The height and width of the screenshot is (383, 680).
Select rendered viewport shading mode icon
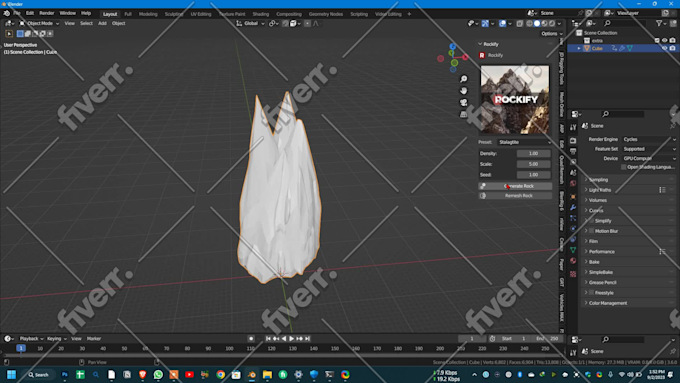coord(552,23)
